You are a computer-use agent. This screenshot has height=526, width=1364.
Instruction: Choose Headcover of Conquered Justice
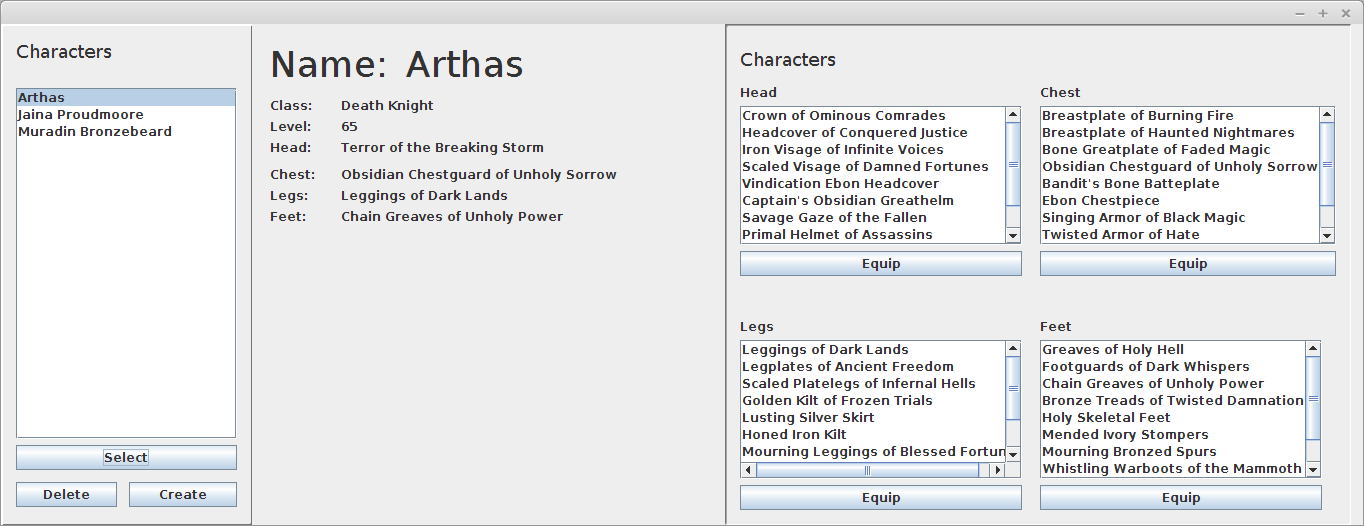pyautogui.click(x=873, y=132)
